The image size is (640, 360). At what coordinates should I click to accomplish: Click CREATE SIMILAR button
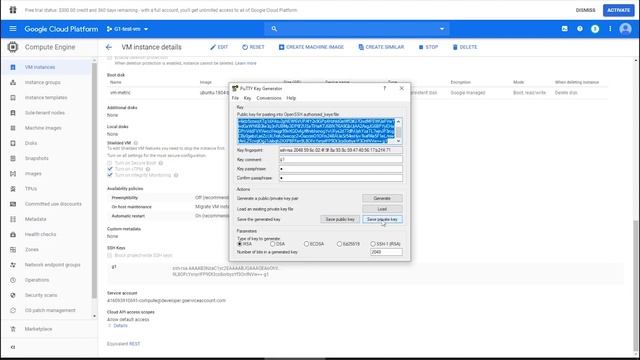(x=381, y=47)
